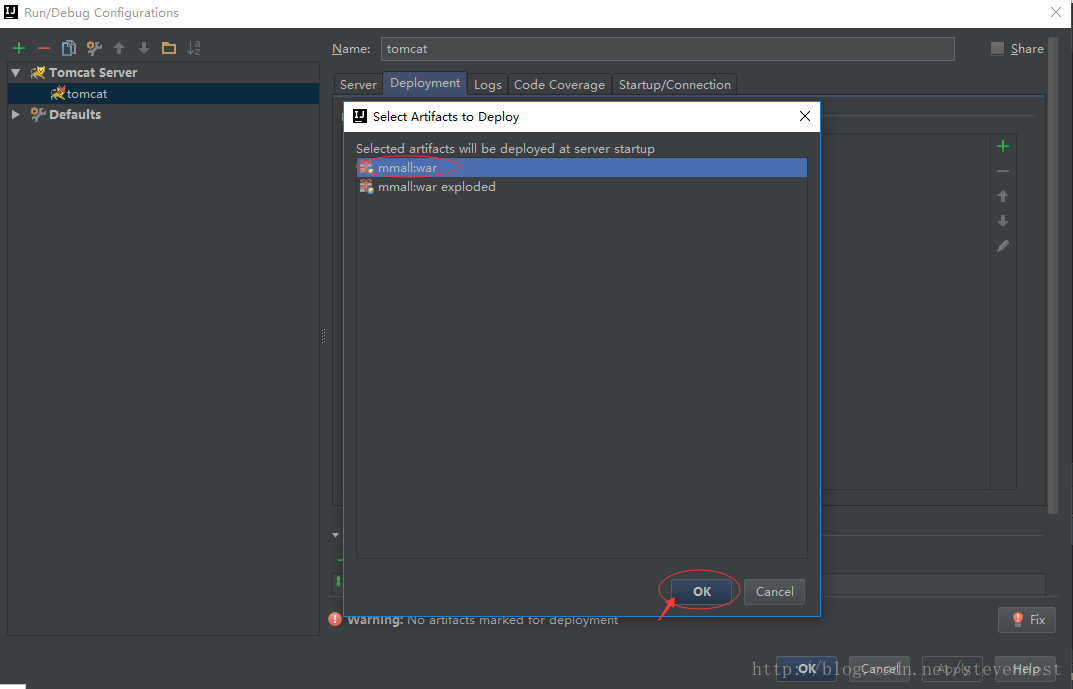Click the Name input field
1073x689 pixels.
(x=667, y=49)
